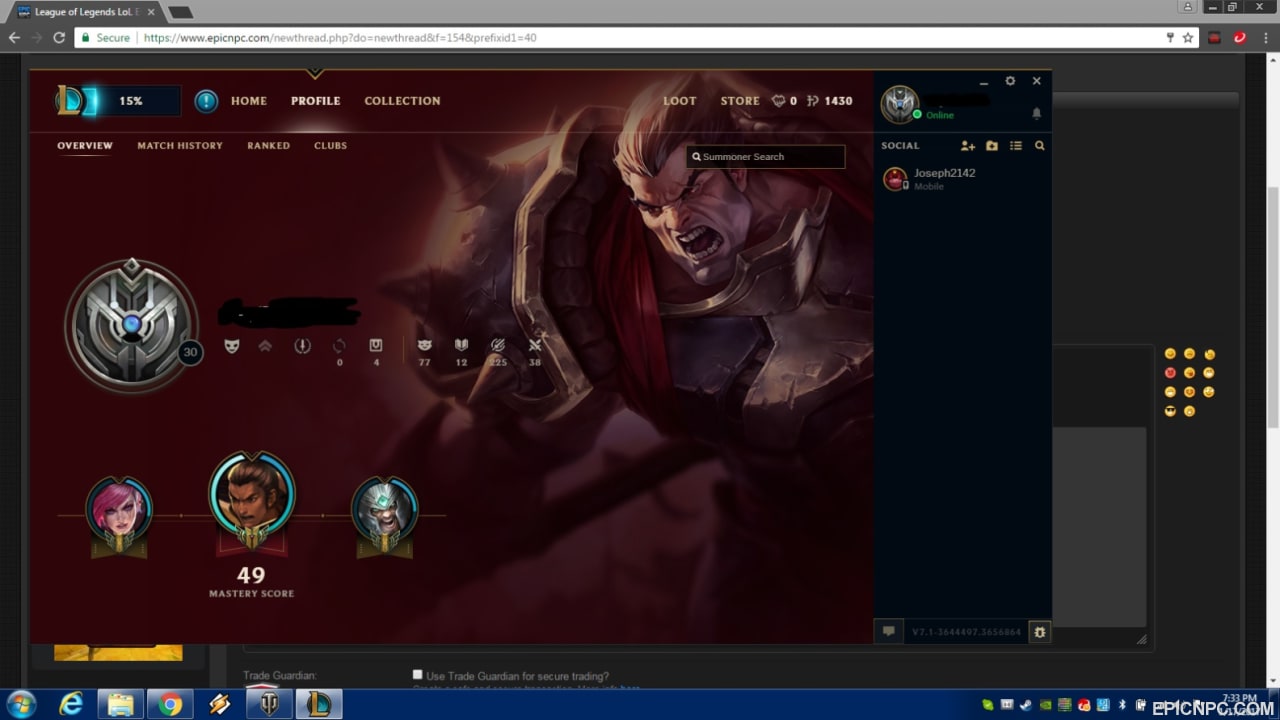Click the double chevron rank icon
This screenshot has width=1280, height=720.
pos(265,346)
